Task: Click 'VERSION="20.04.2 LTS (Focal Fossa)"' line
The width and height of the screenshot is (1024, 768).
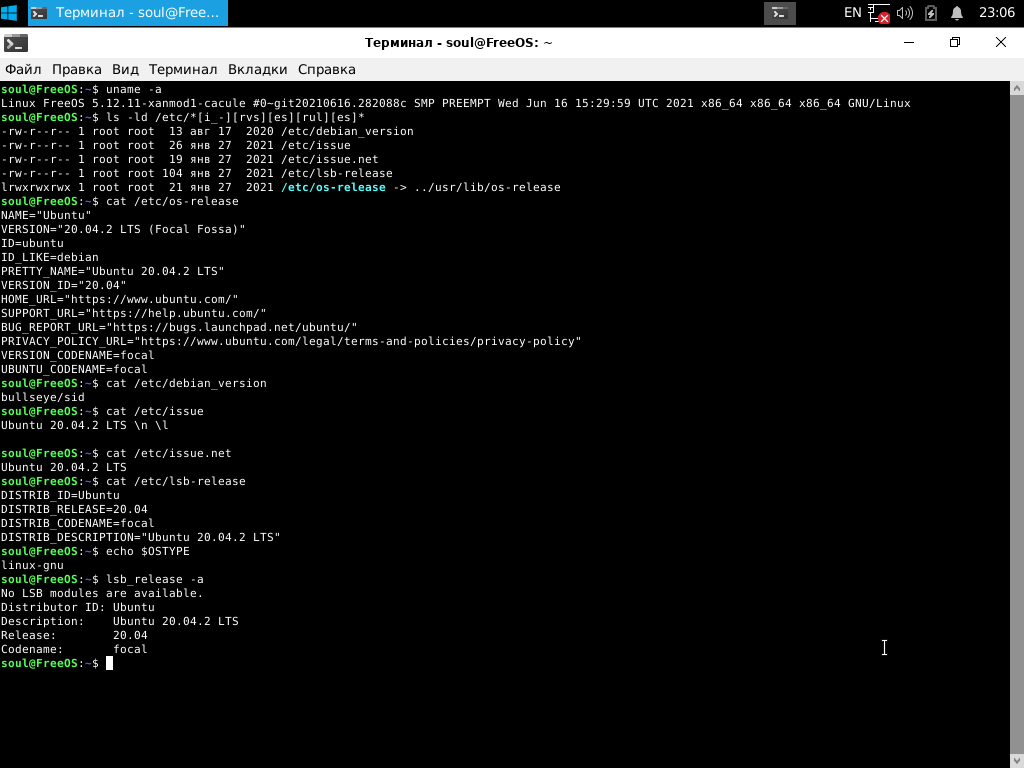Action: click(x=123, y=229)
